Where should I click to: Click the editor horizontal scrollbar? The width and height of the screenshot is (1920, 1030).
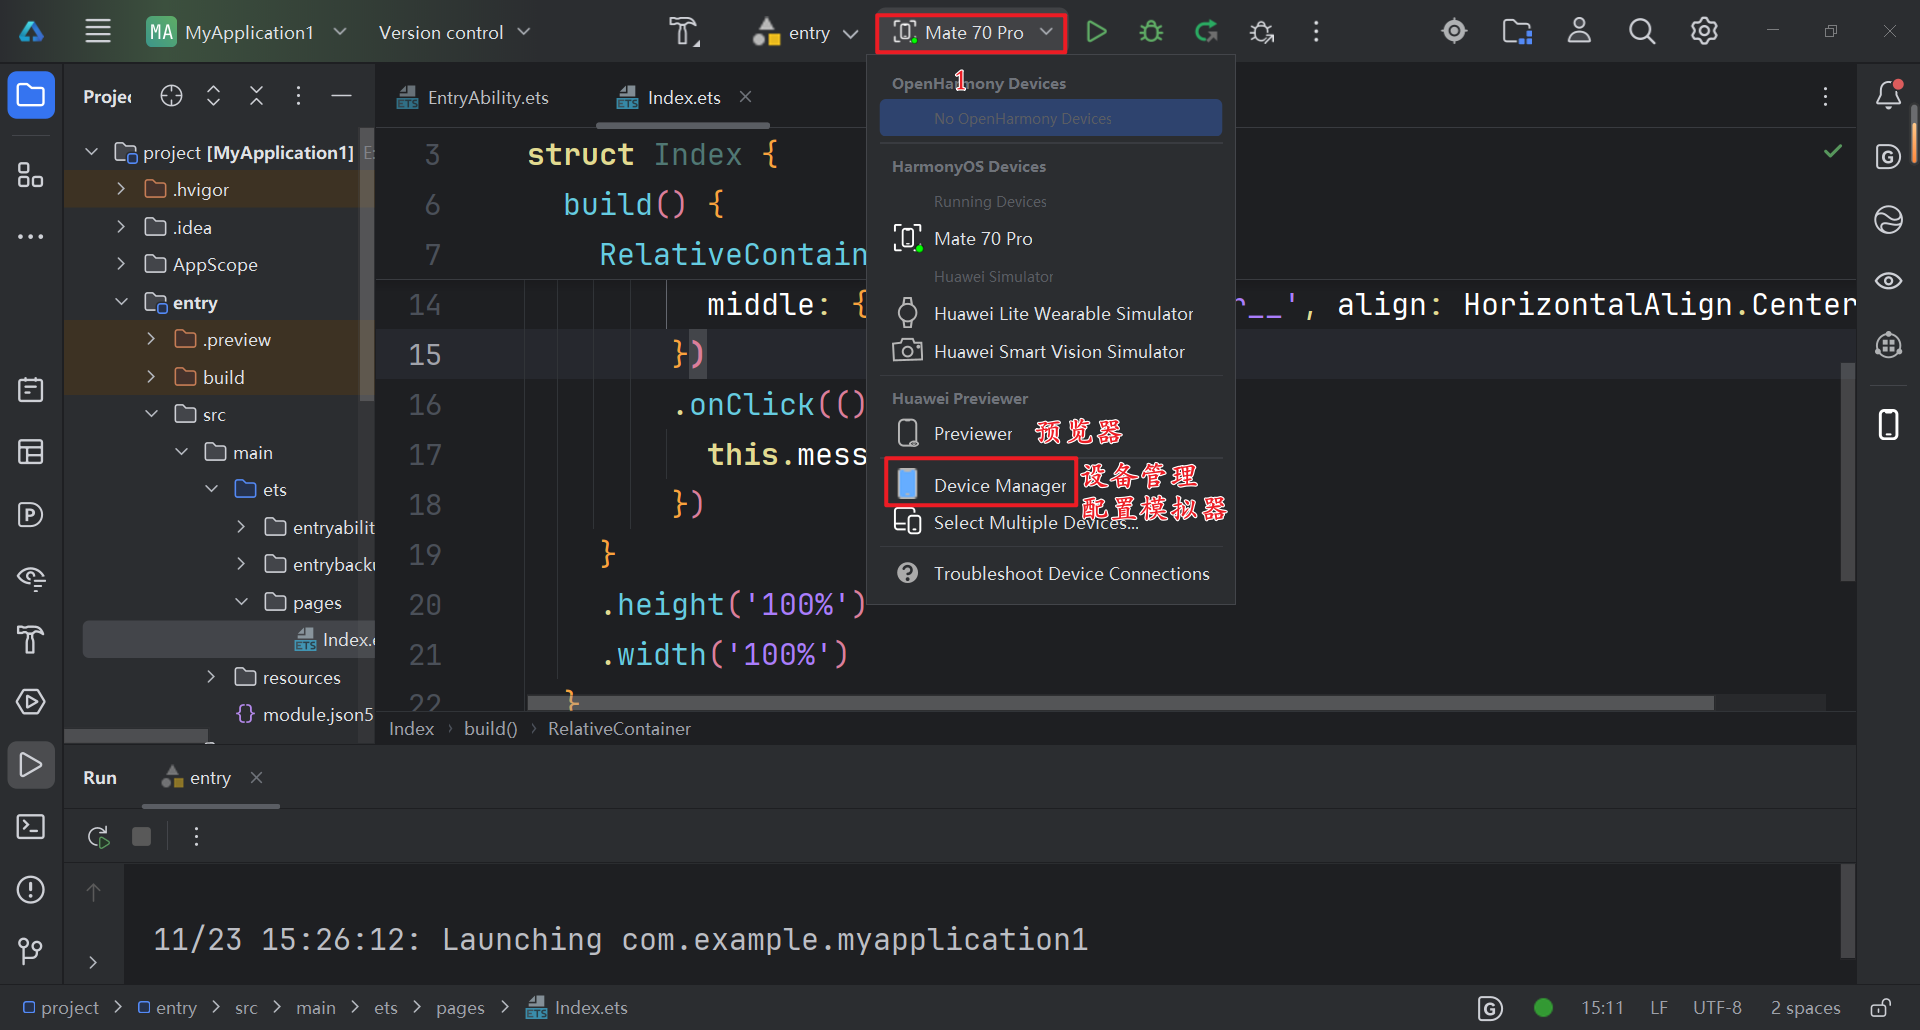(1120, 703)
